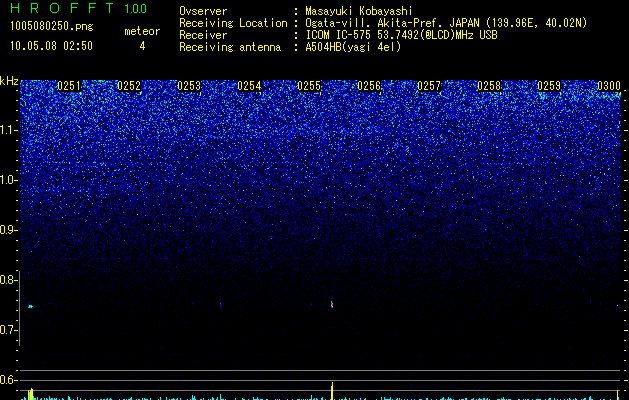Click the 0.9 kHz axis label

point(8,230)
